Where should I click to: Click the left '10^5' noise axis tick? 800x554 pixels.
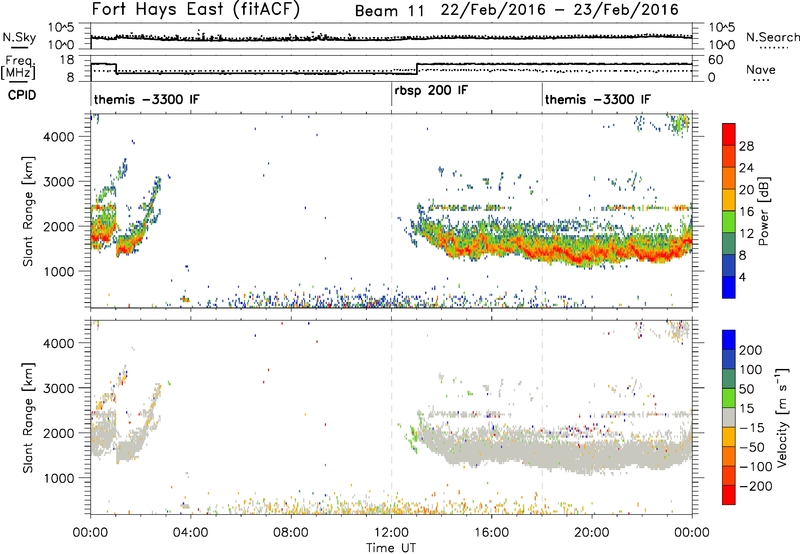(x=61, y=28)
